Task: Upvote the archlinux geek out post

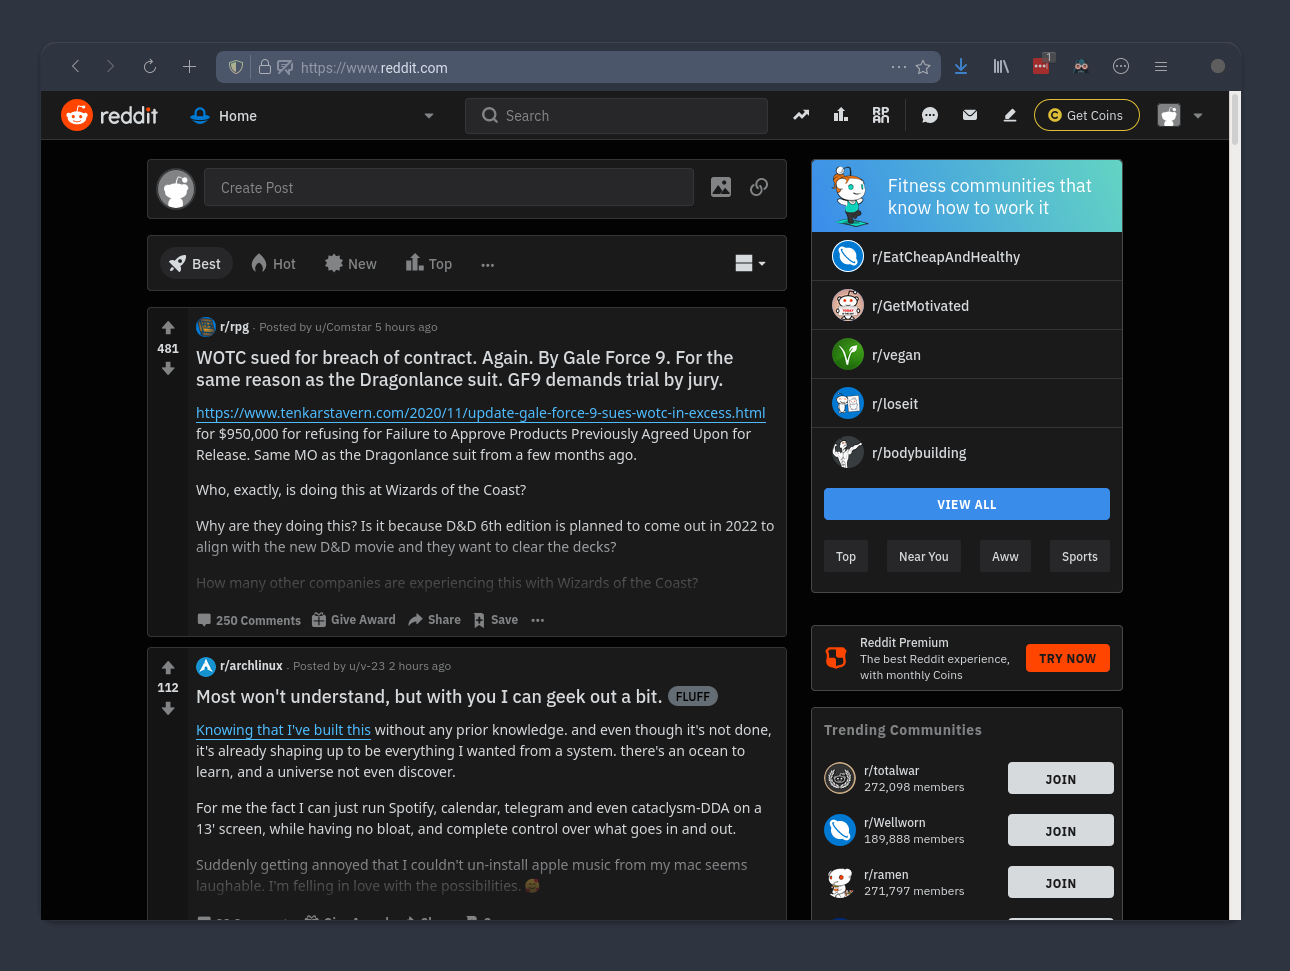Action: point(168,667)
